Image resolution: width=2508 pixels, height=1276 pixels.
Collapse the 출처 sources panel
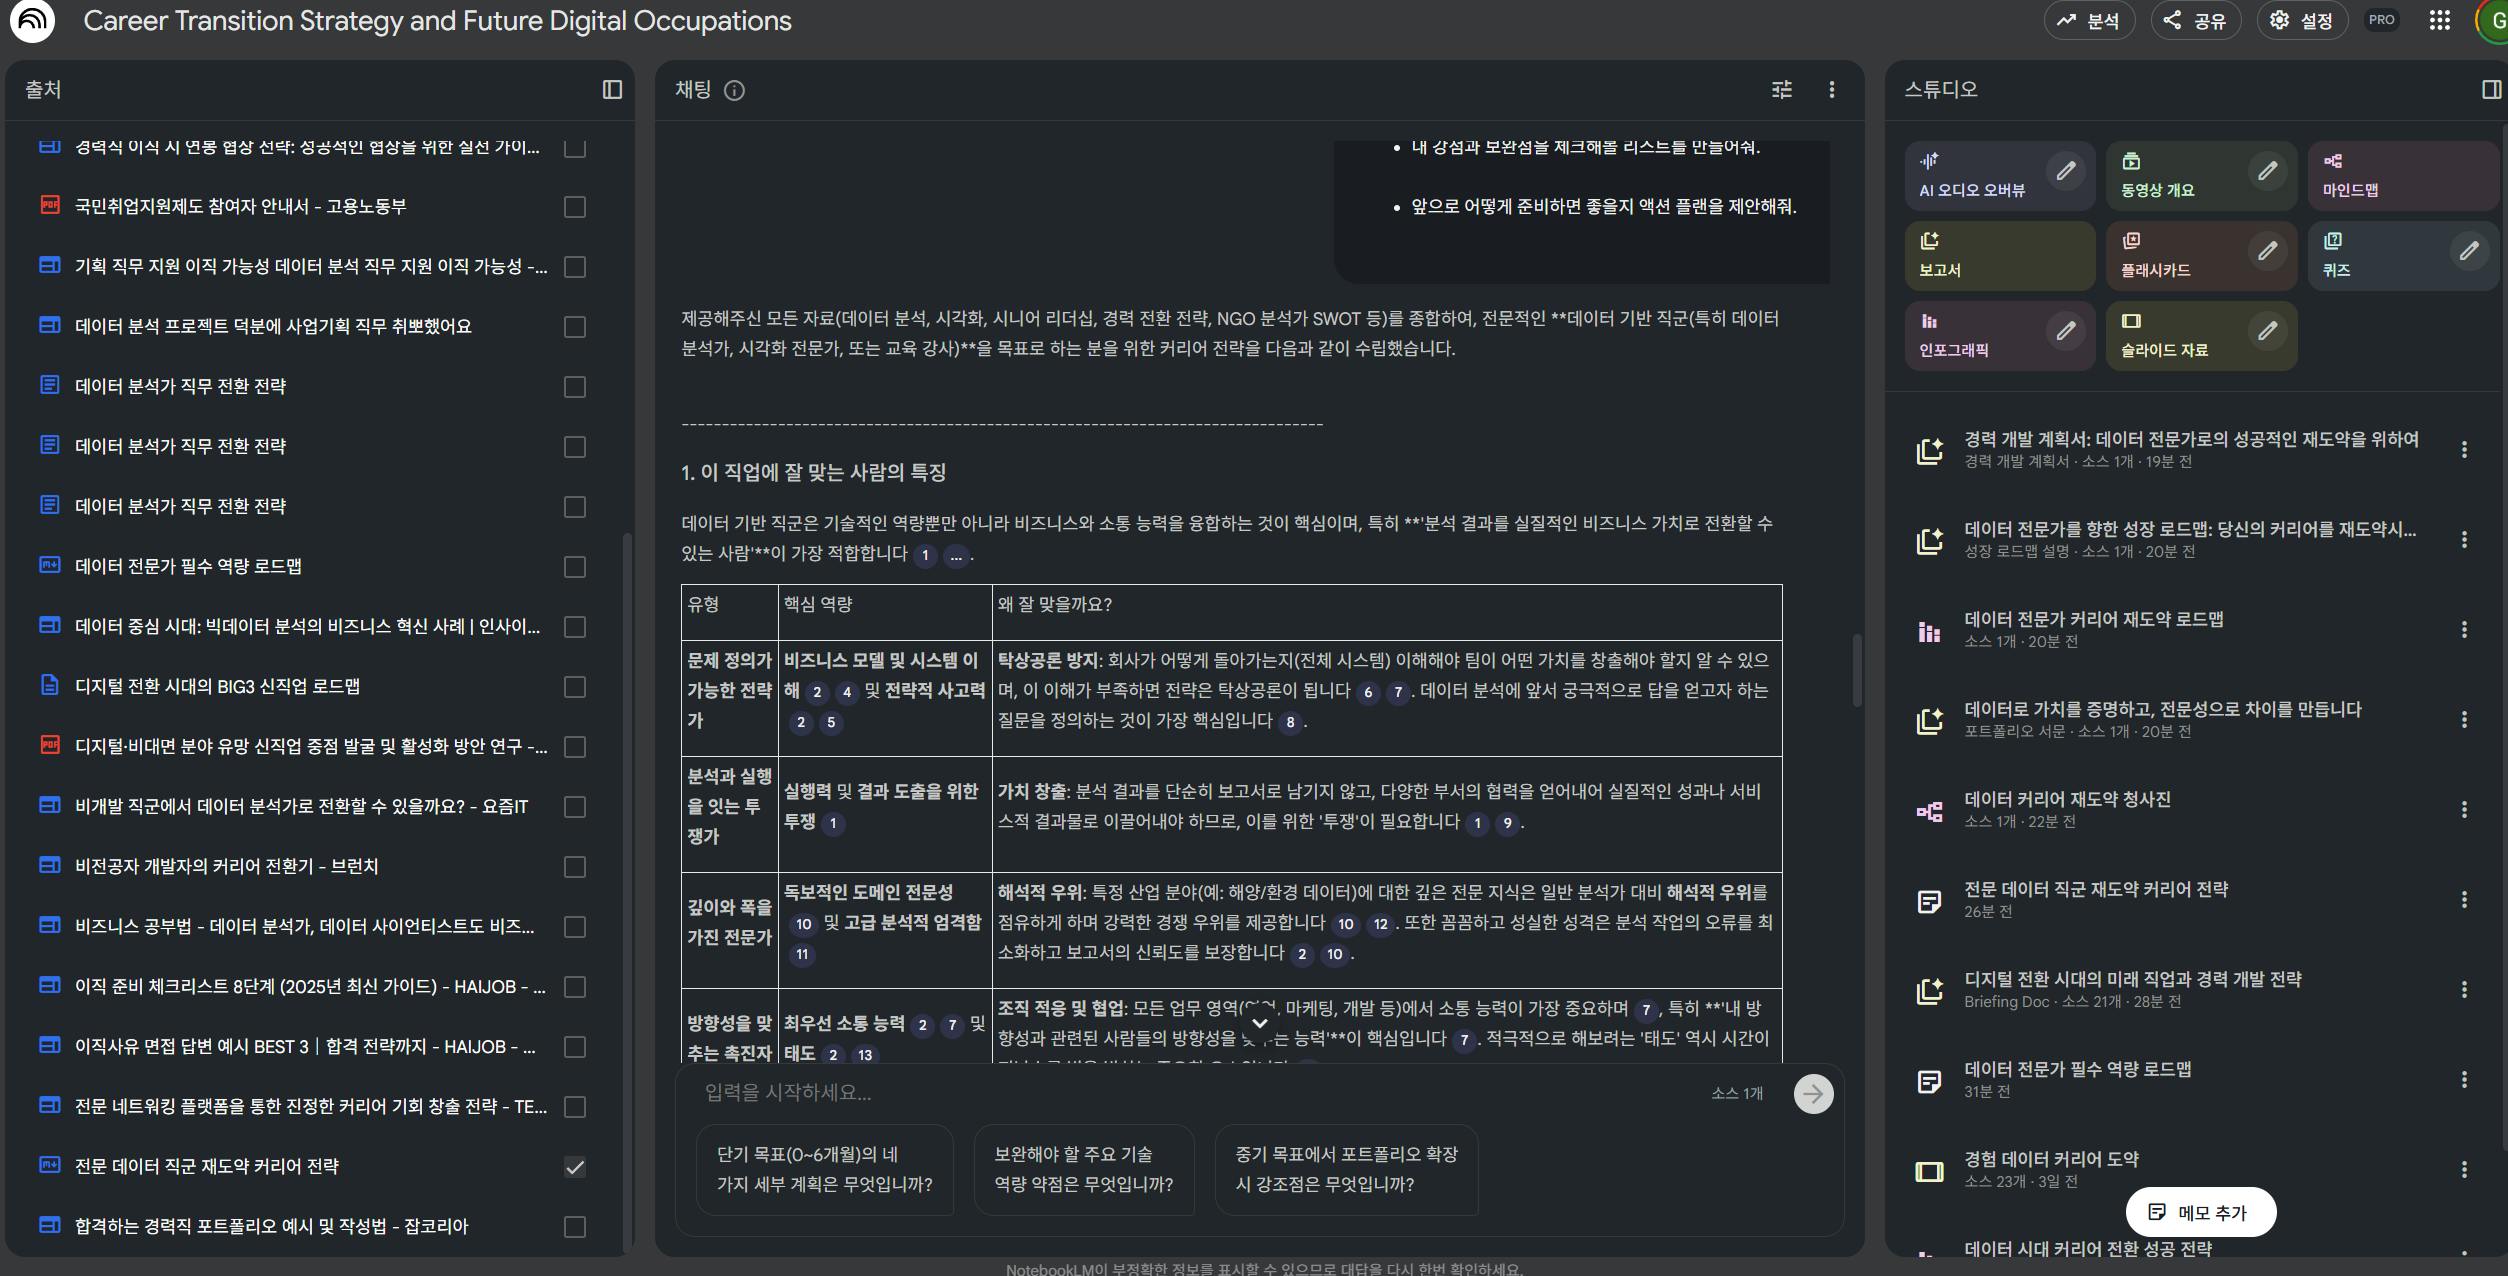pyautogui.click(x=611, y=89)
